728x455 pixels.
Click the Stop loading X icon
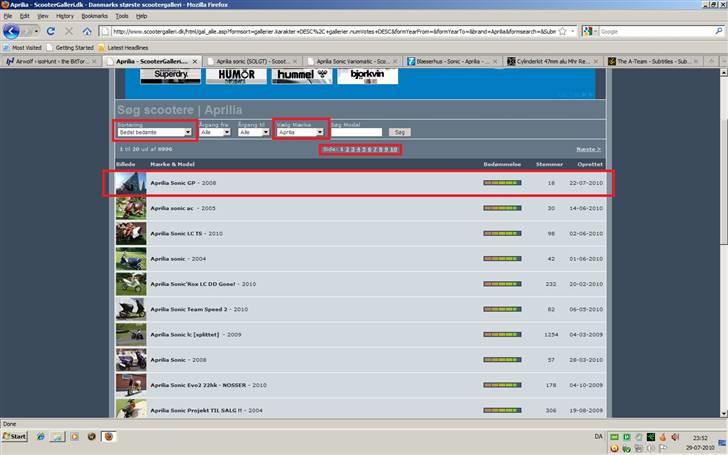coord(68,31)
